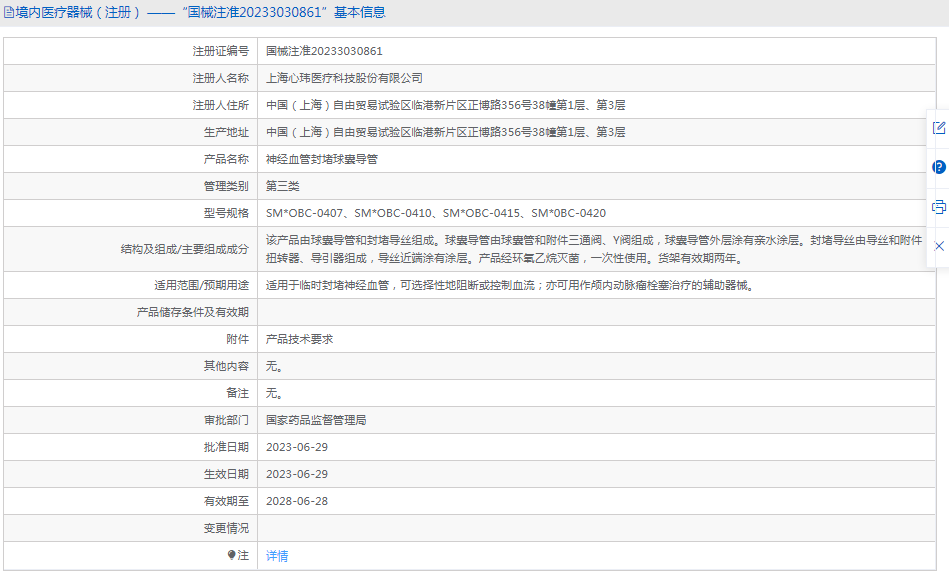The image size is (949, 577).
Task: Click the 批准日期 label
Action: (x=226, y=447)
